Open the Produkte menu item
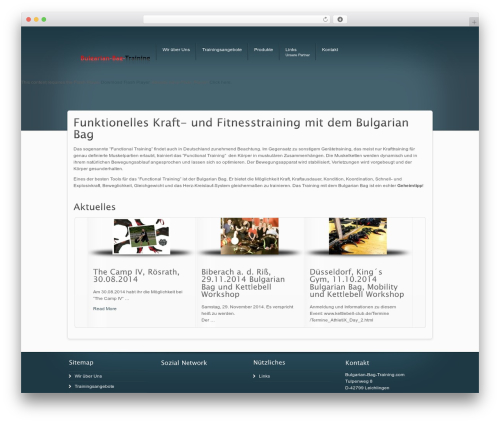 pos(263,50)
